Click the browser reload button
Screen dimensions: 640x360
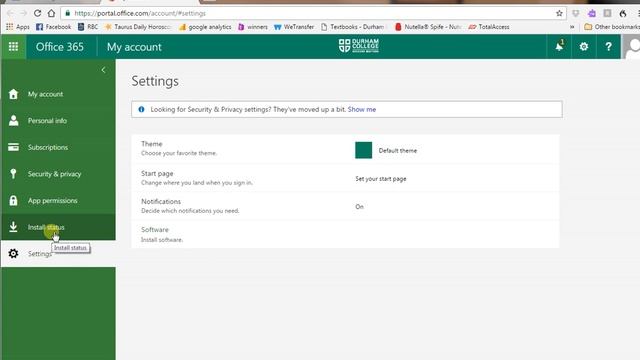tap(37, 13)
